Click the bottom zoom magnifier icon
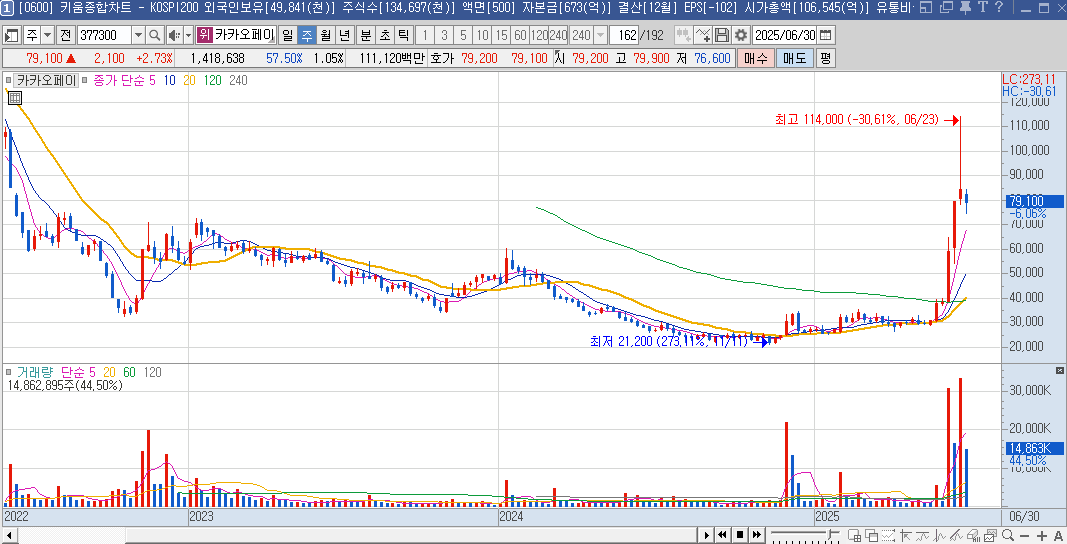Screen dimensions: 1067x544 click(x=1007, y=535)
